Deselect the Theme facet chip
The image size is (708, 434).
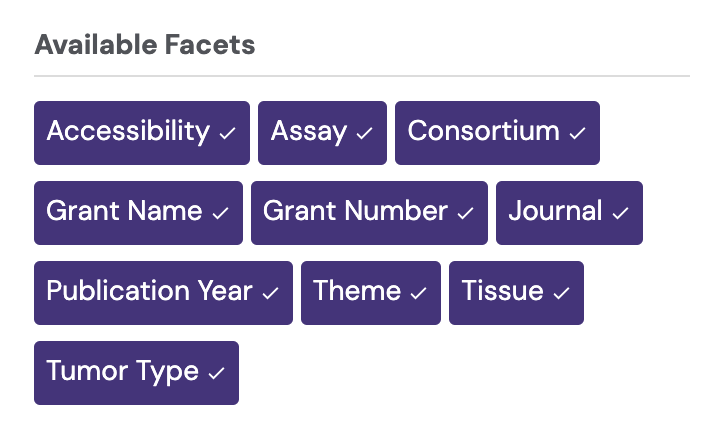[370, 292]
